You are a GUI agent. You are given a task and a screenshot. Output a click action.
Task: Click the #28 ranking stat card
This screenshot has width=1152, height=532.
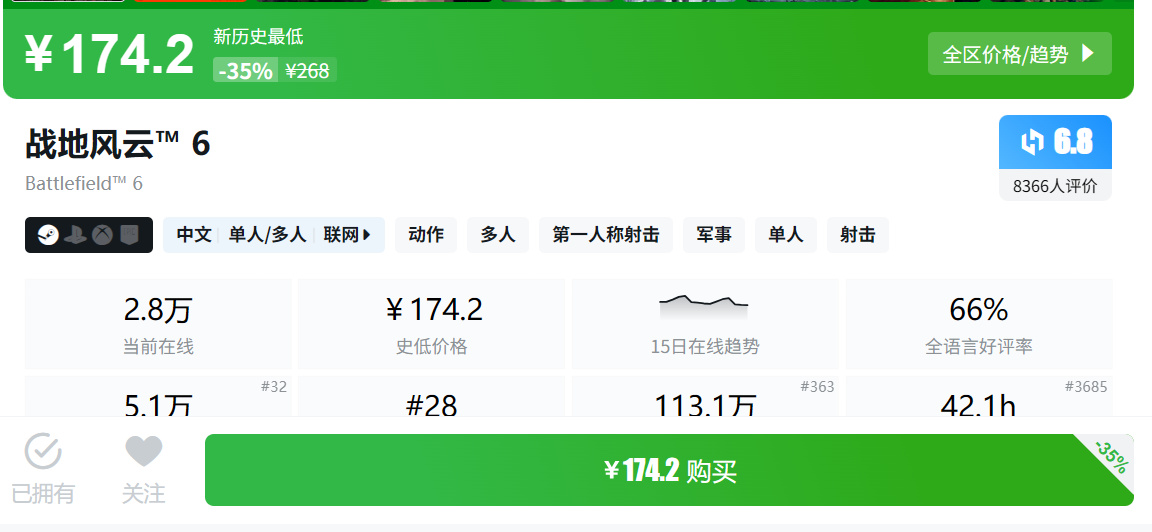(x=432, y=397)
